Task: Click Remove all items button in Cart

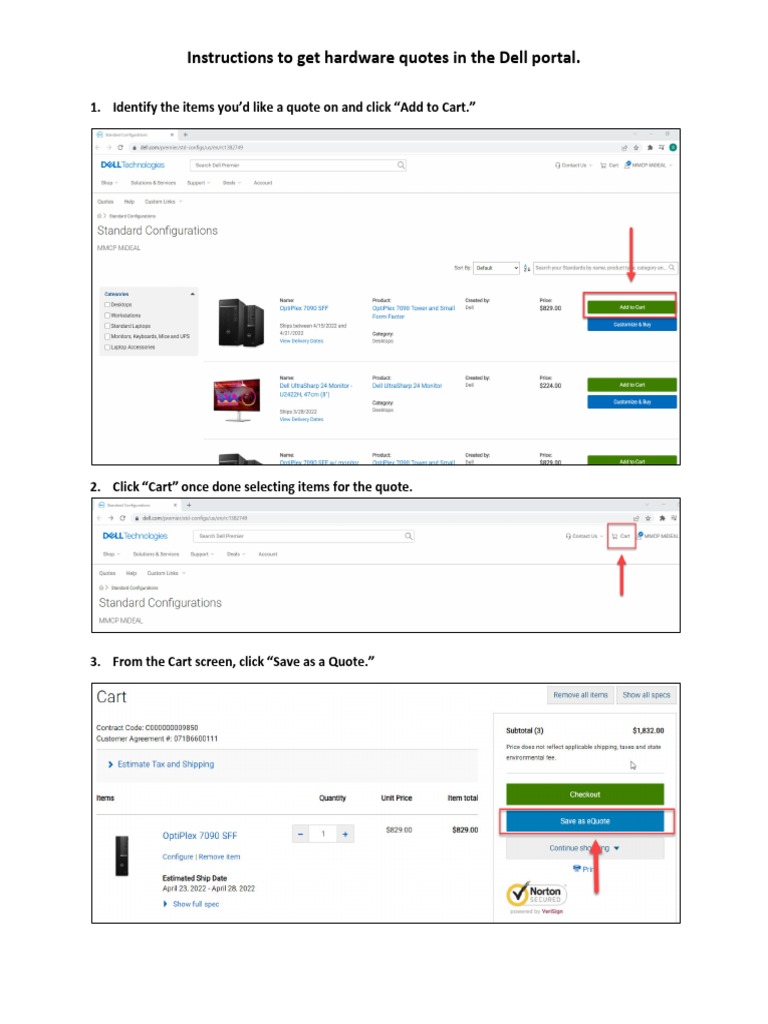Action: point(580,696)
